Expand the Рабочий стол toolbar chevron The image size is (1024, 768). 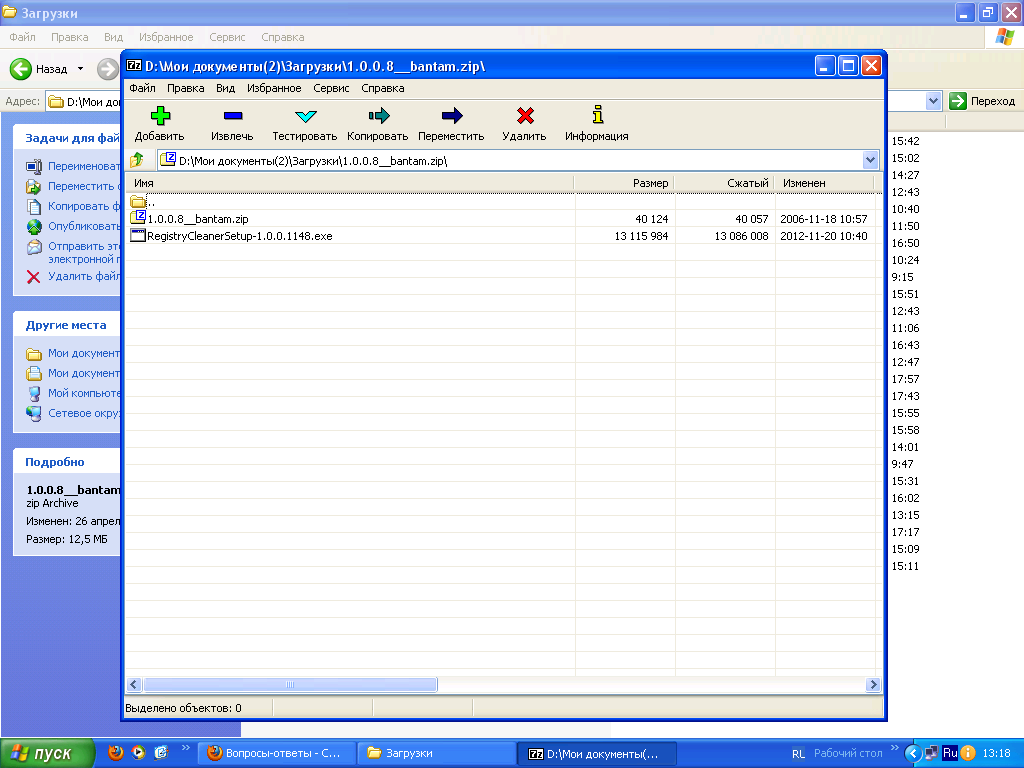(894, 748)
